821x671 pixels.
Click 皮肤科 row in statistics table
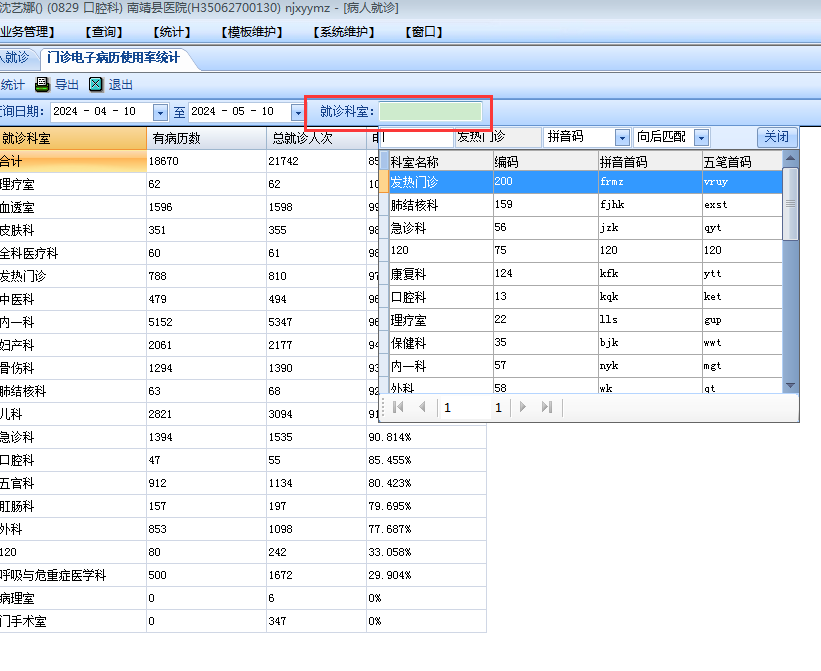188,230
